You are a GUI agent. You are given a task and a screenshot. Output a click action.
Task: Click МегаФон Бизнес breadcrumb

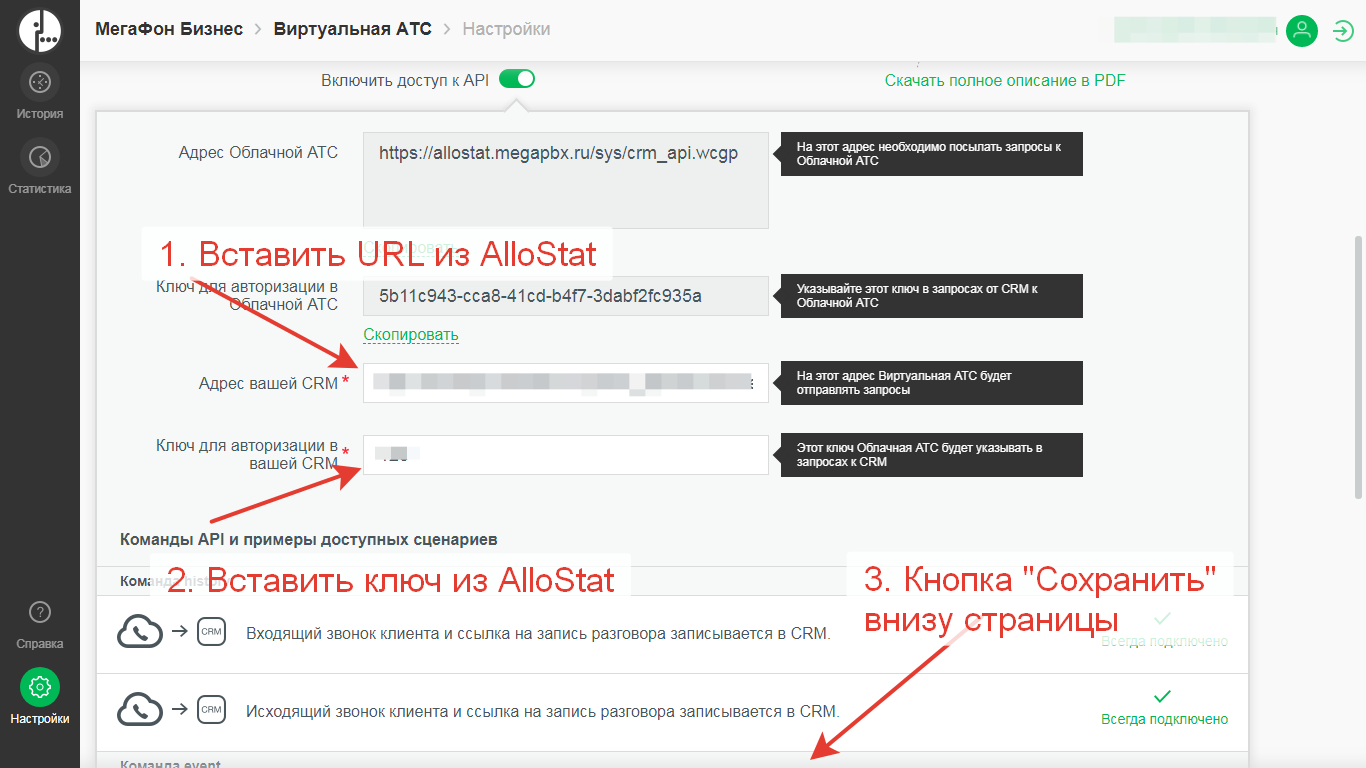pyautogui.click(x=169, y=29)
